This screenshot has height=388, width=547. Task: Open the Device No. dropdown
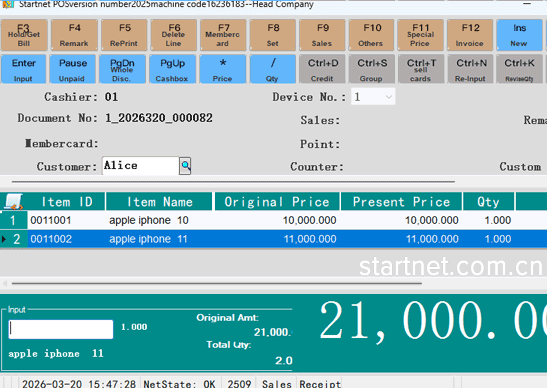(x=389, y=97)
